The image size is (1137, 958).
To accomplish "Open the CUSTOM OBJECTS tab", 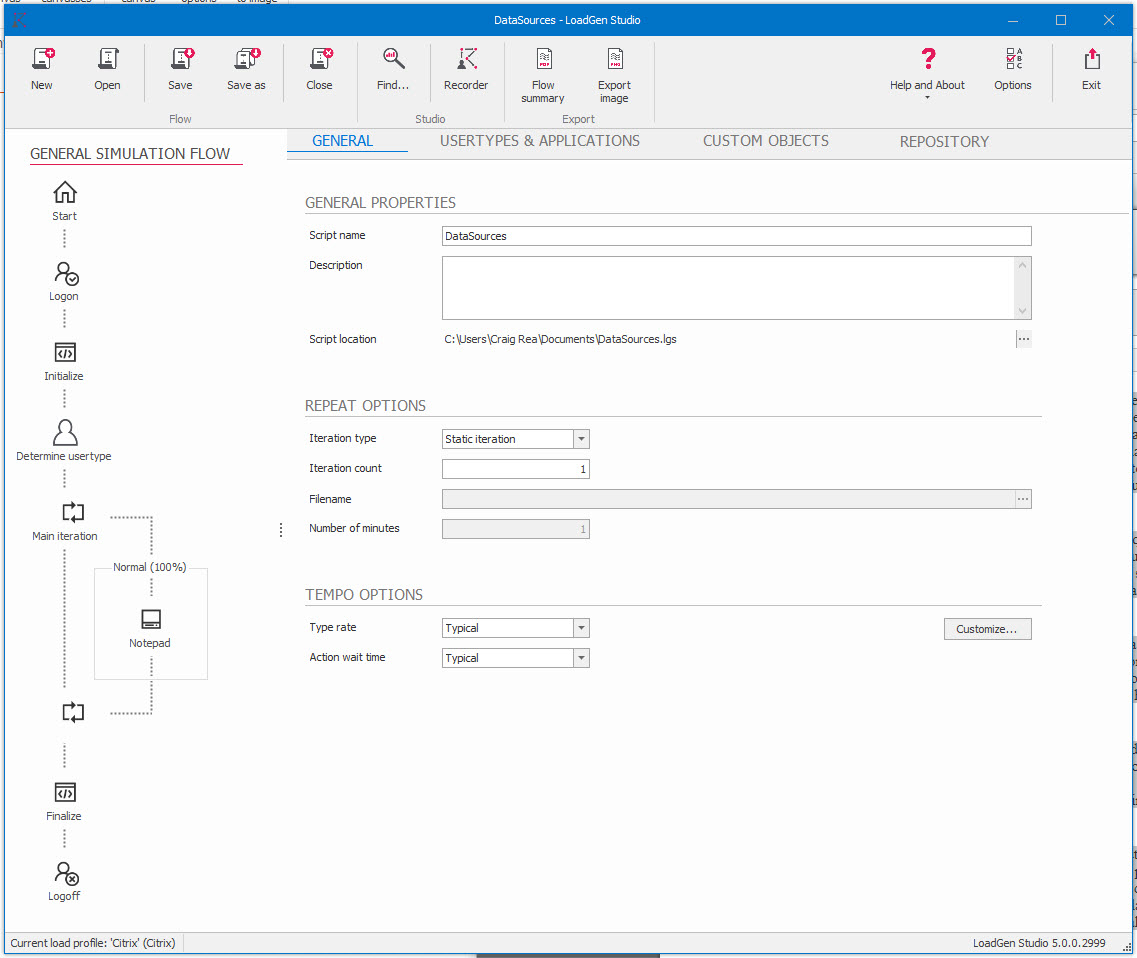I will point(766,141).
